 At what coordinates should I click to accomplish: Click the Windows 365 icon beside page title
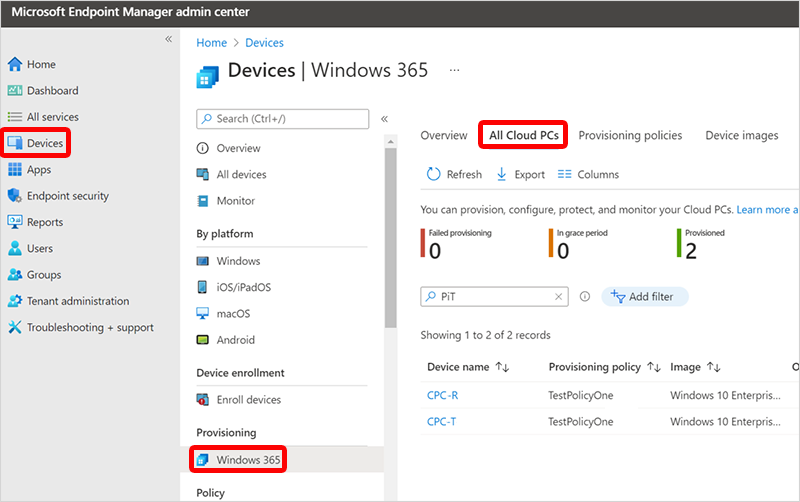point(207,77)
